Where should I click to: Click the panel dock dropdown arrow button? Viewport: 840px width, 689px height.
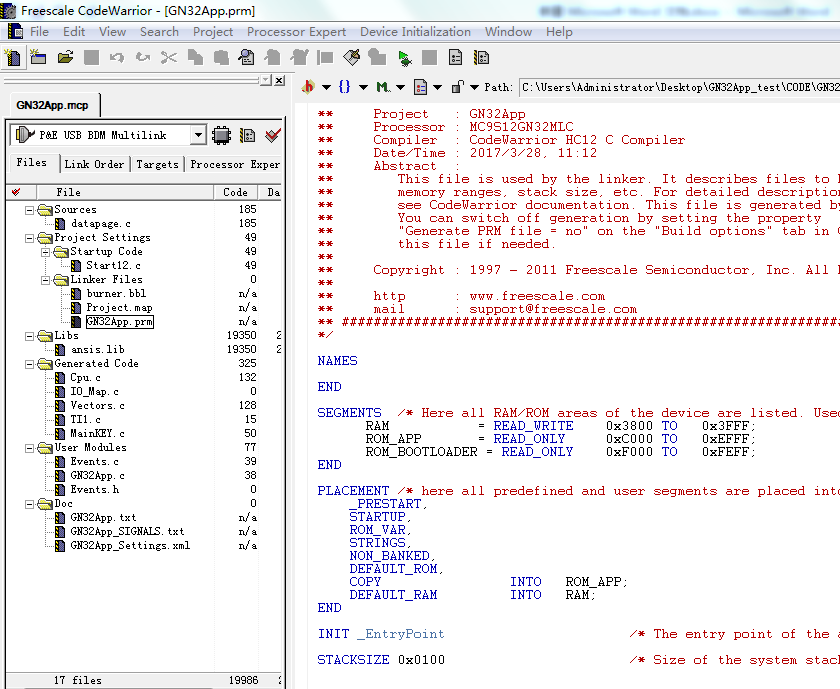tap(266, 80)
